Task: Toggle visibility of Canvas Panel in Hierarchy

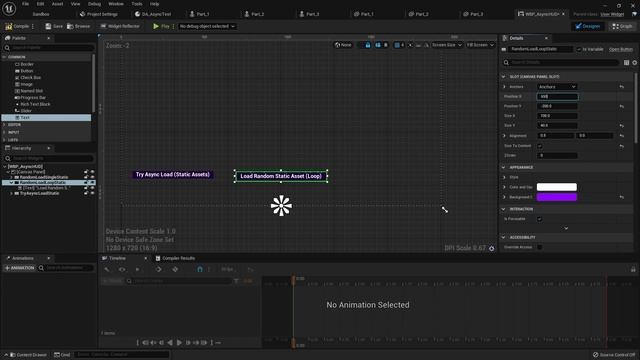Action: click(x=92, y=172)
